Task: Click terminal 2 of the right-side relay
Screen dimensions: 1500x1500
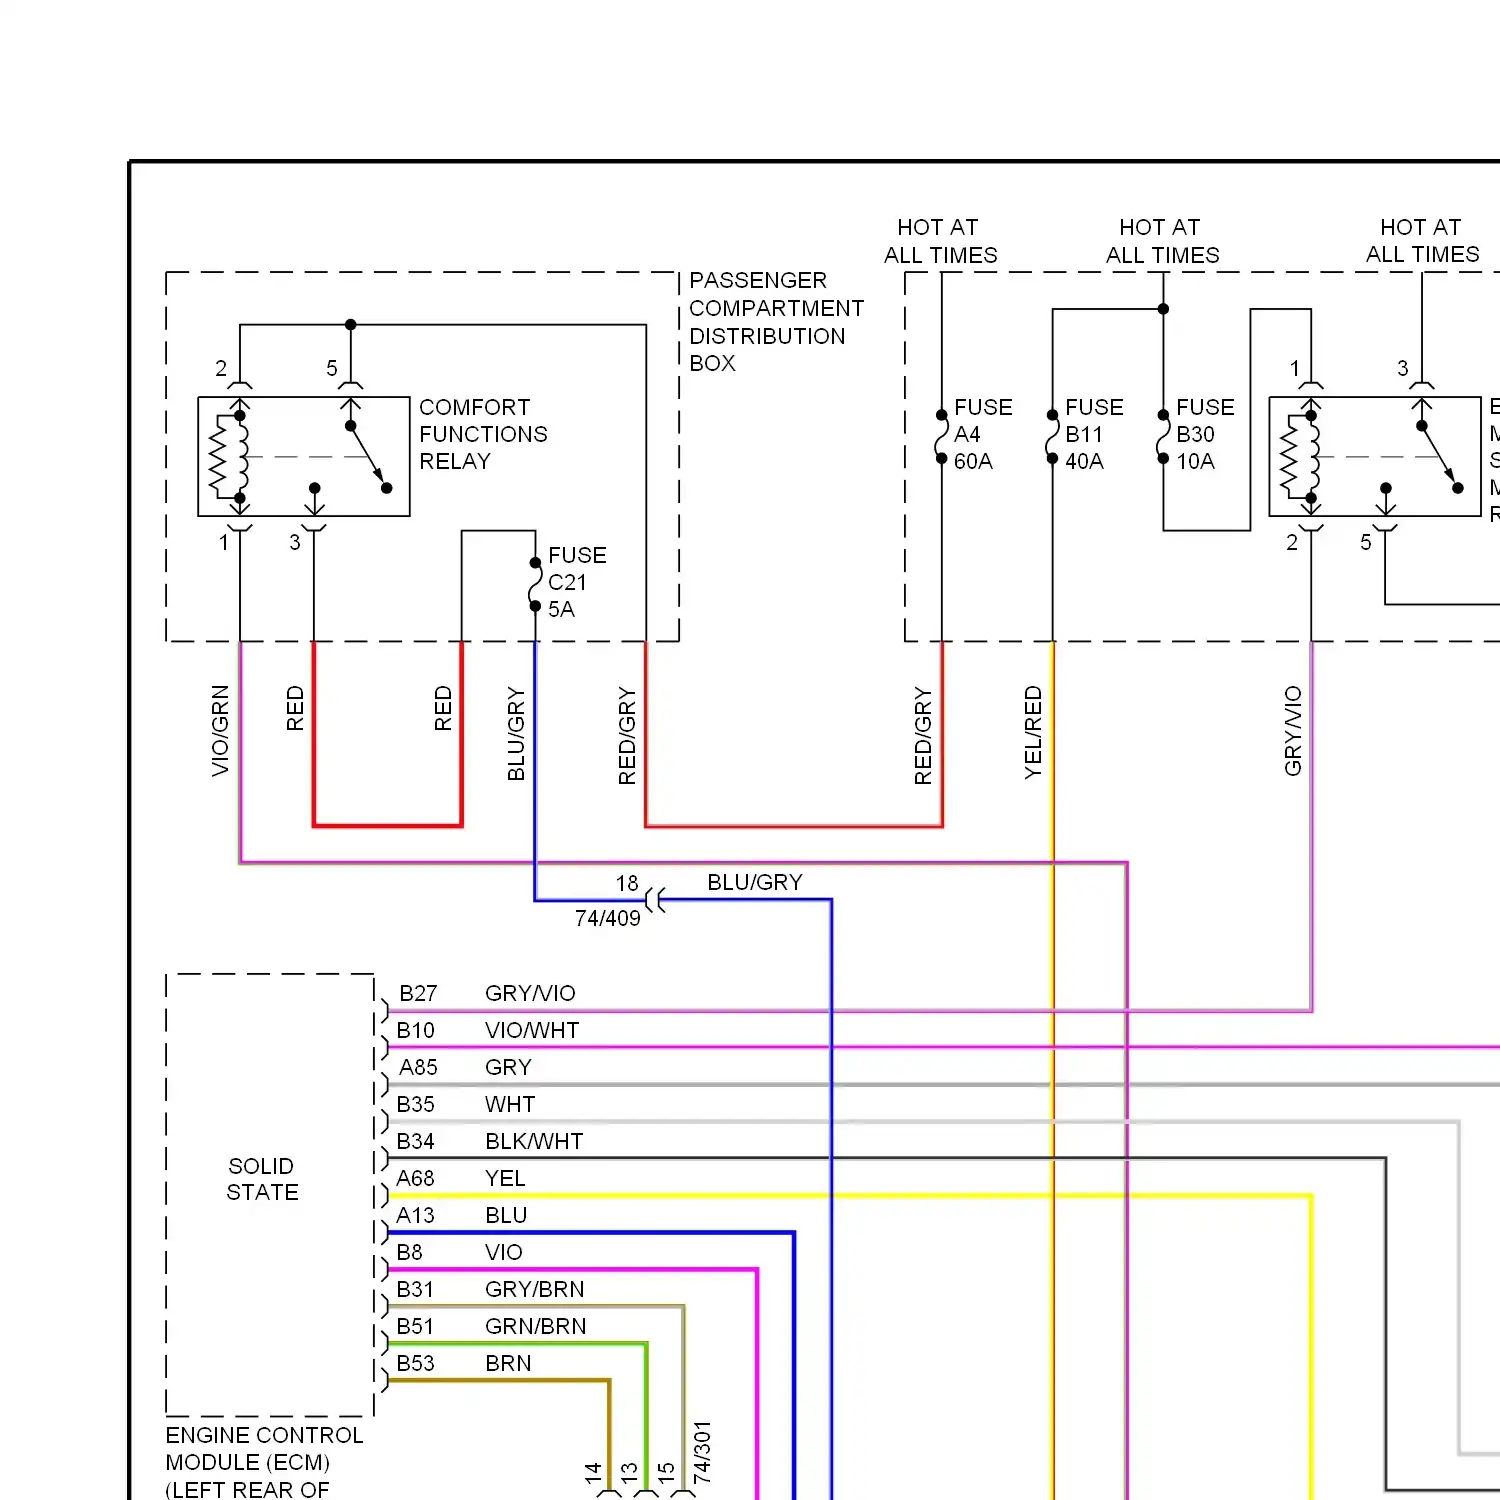Action: tap(1292, 542)
